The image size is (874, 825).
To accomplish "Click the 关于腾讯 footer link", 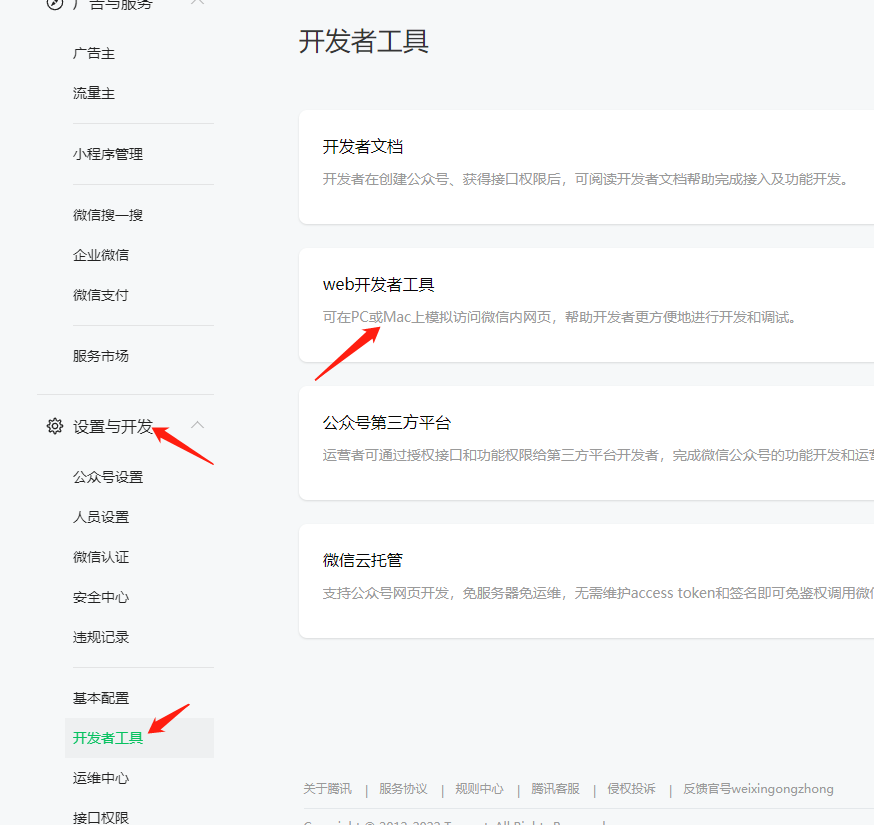I will (x=328, y=789).
